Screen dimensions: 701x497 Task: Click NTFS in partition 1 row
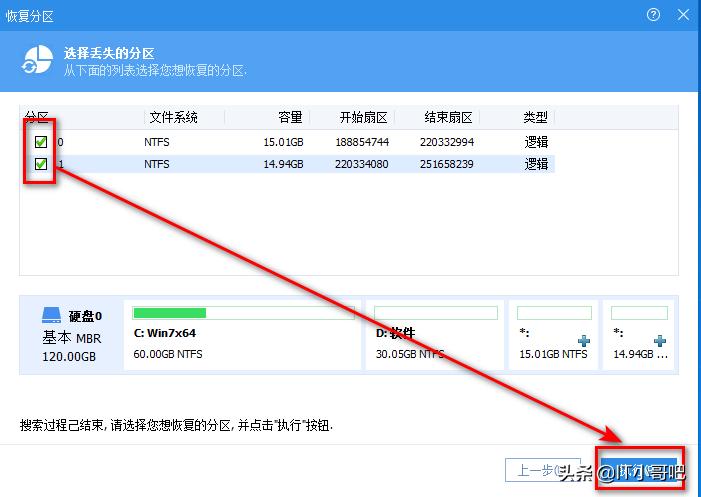[156, 164]
